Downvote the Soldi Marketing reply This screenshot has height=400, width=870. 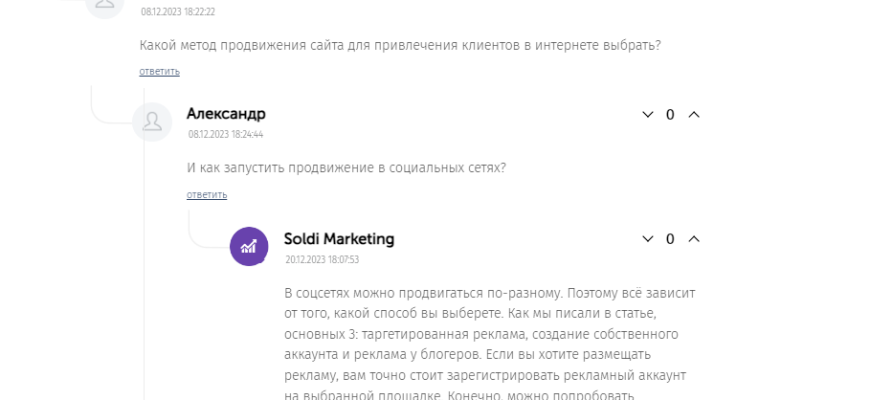tap(647, 240)
